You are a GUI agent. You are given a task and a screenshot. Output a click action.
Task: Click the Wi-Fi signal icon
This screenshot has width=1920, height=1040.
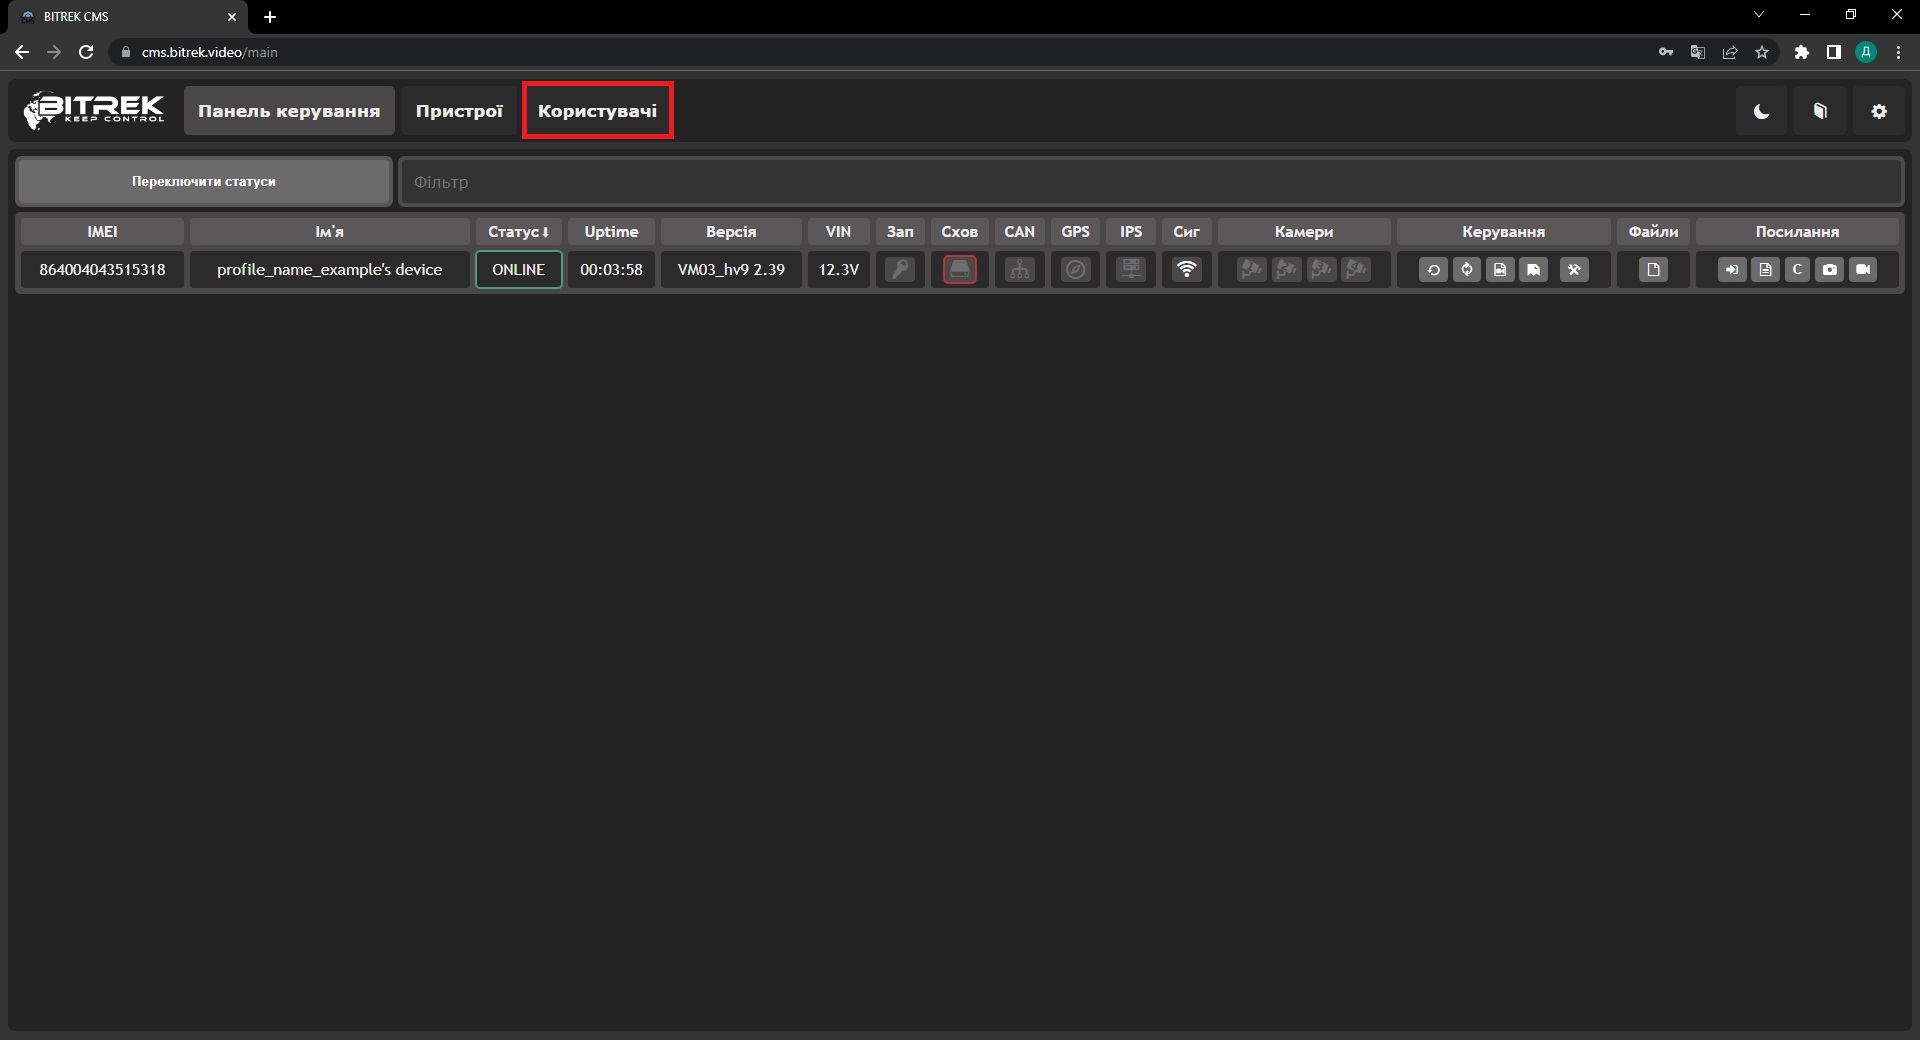pyautogui.click(x=1186, y=270)
